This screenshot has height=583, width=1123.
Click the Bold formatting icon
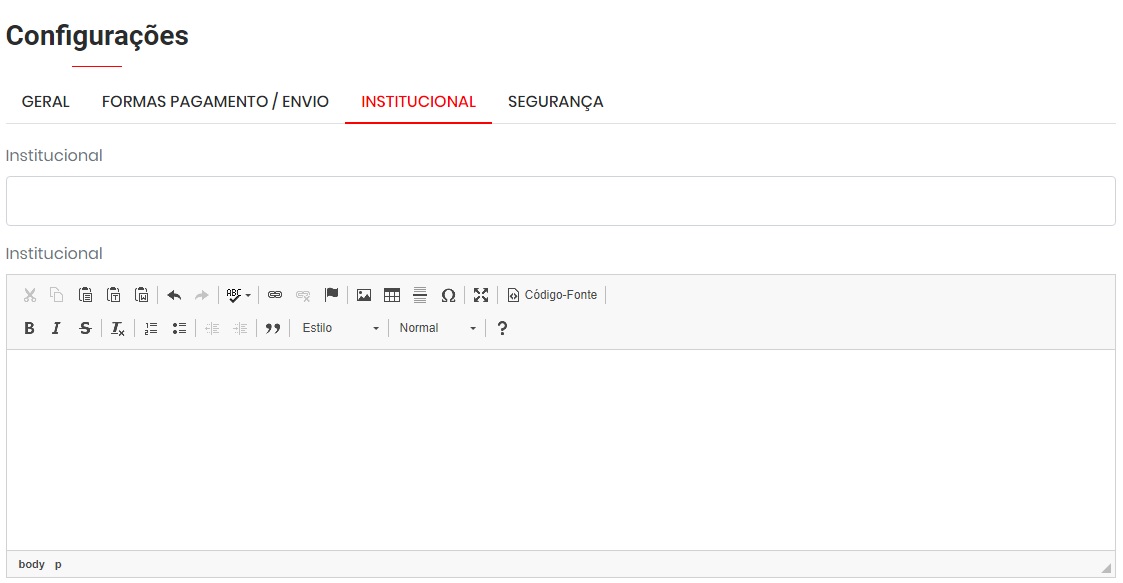point(29,328)
